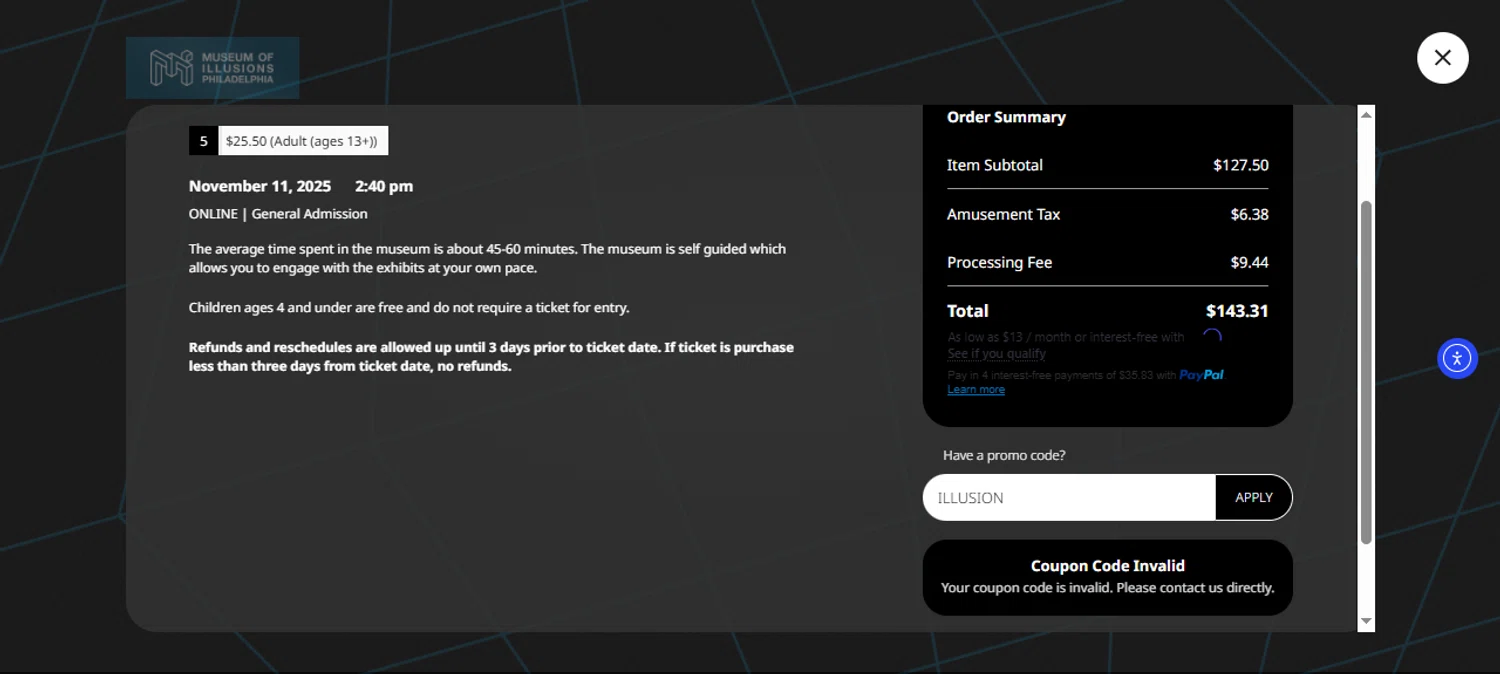
Task: Click the Amusement Tax value $6.38
Action: (x=1249, y=214)
